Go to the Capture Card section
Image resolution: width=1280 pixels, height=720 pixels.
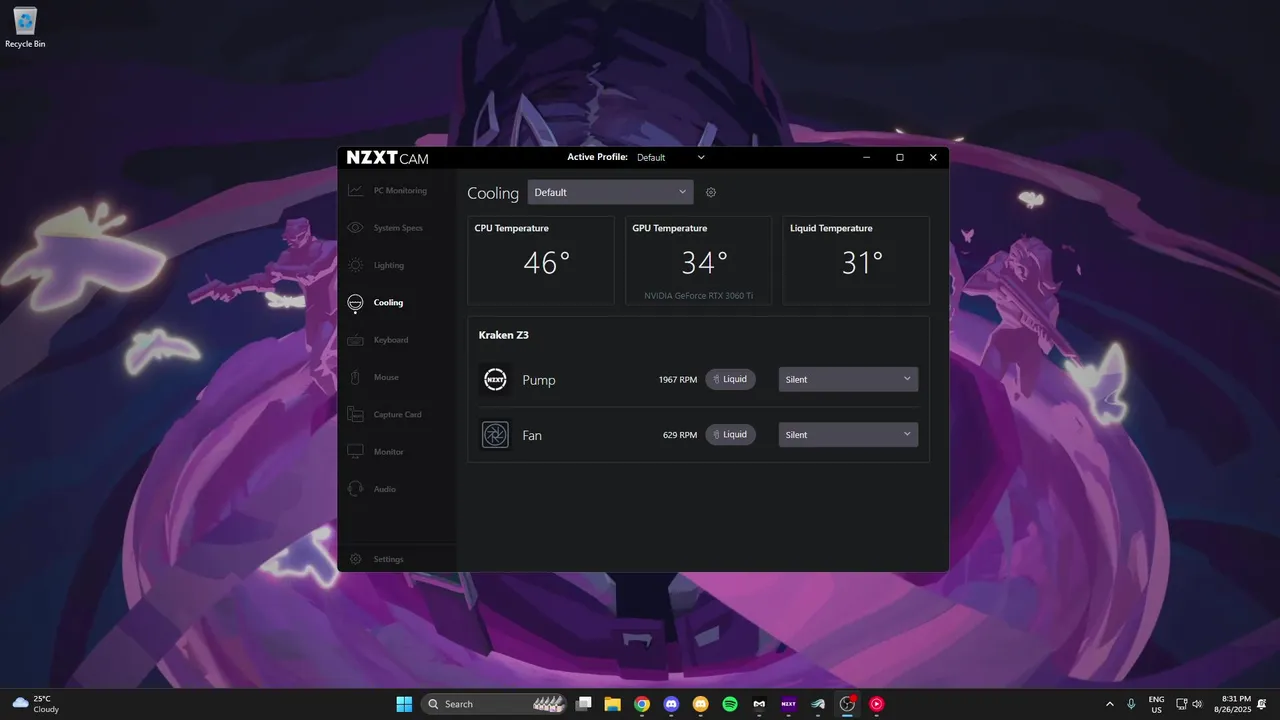[397, 415]
